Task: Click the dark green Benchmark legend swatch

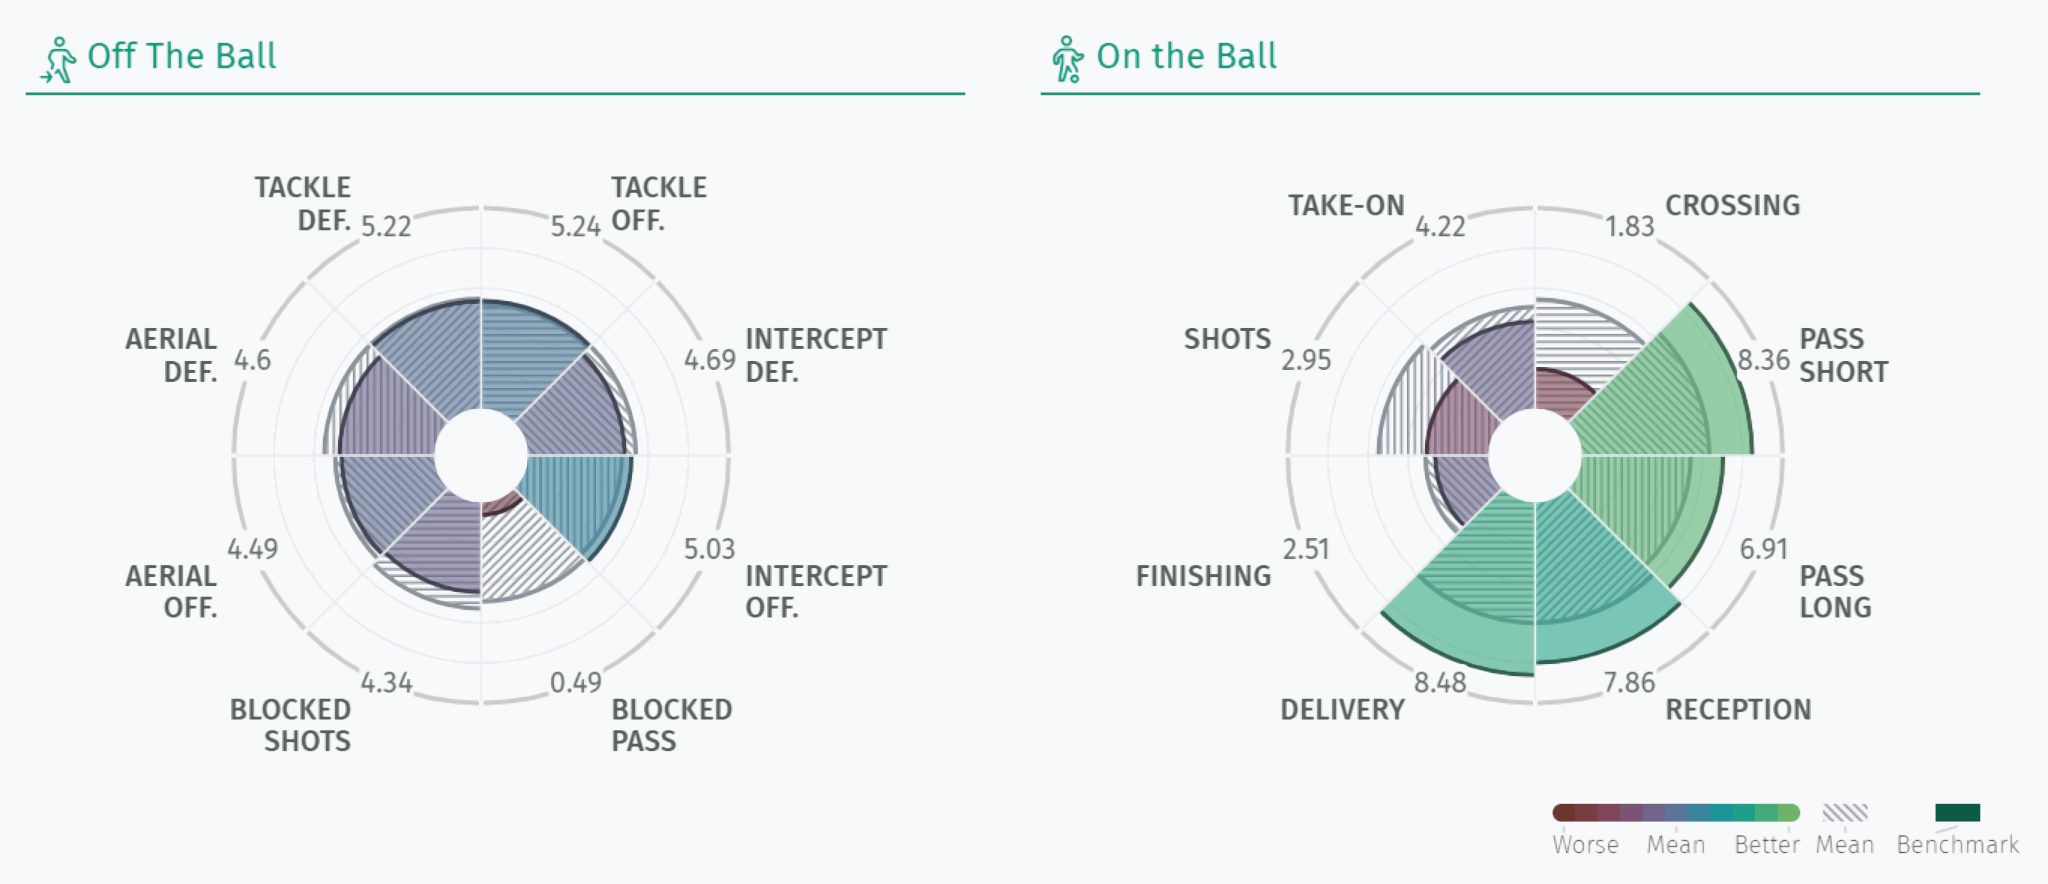Action: [x=1957, y=812]
